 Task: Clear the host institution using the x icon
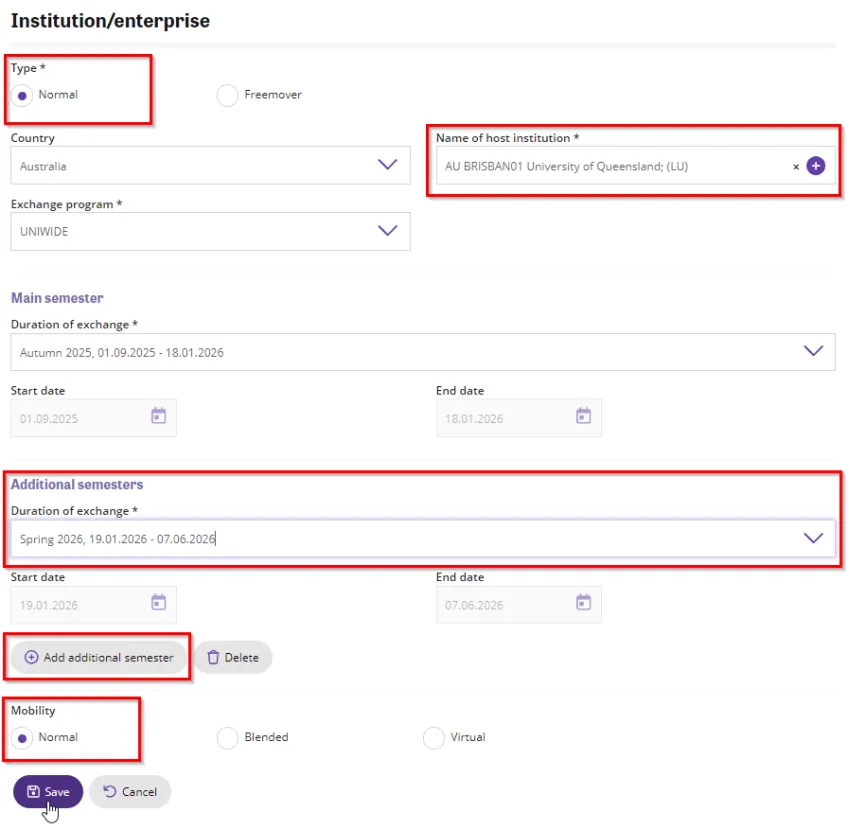click(795, 166)
